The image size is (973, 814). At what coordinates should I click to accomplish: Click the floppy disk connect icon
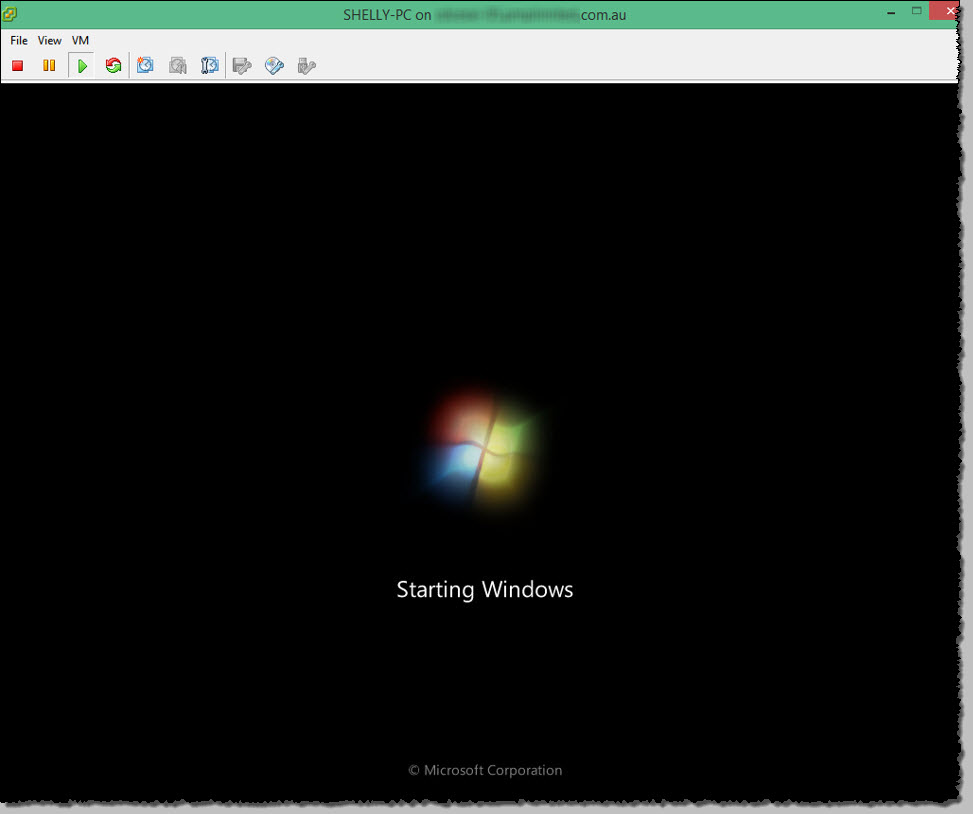(x=242, y=65)
